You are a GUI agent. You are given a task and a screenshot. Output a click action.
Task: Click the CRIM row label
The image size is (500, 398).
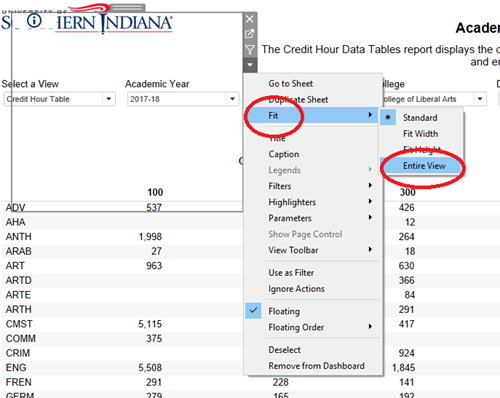[x=18, y=353]
